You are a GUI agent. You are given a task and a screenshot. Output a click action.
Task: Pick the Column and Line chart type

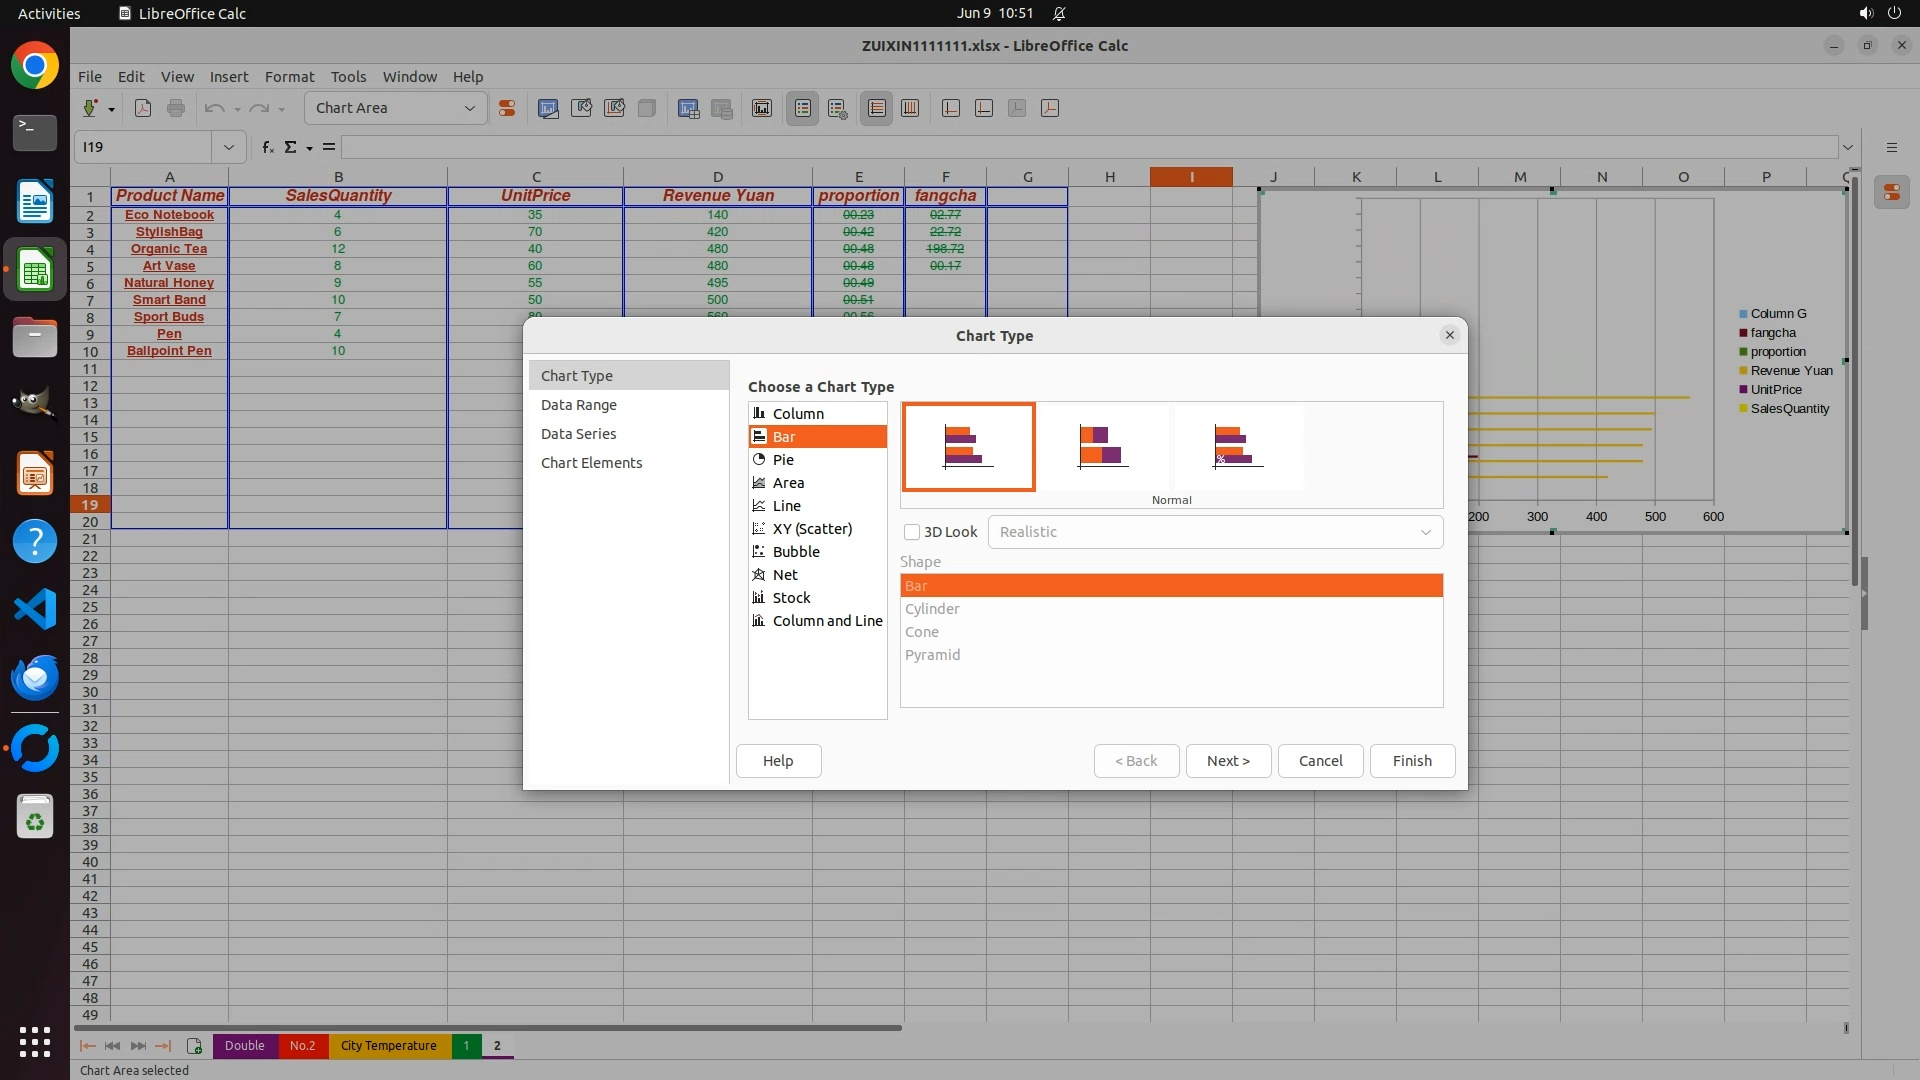[x=826, y=621]
